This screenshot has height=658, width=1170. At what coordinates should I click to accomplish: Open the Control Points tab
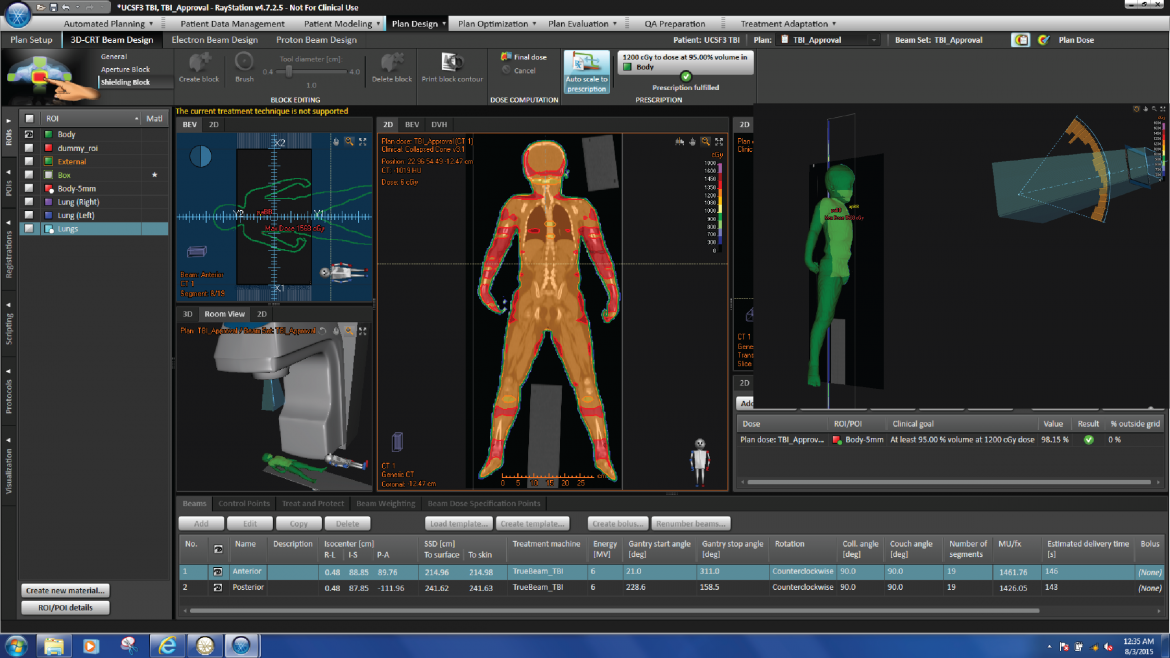point(244,504)
